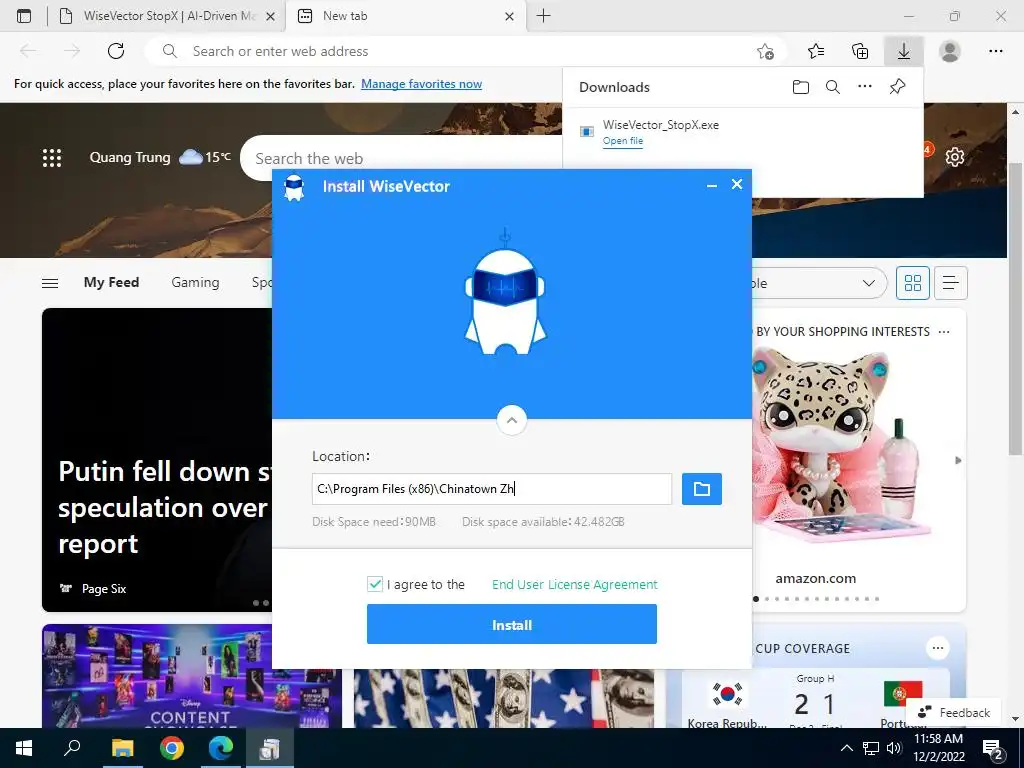Open Windows Start menu
The width and height of the screenshot is (1024, 768).
(x=24, y=748)
